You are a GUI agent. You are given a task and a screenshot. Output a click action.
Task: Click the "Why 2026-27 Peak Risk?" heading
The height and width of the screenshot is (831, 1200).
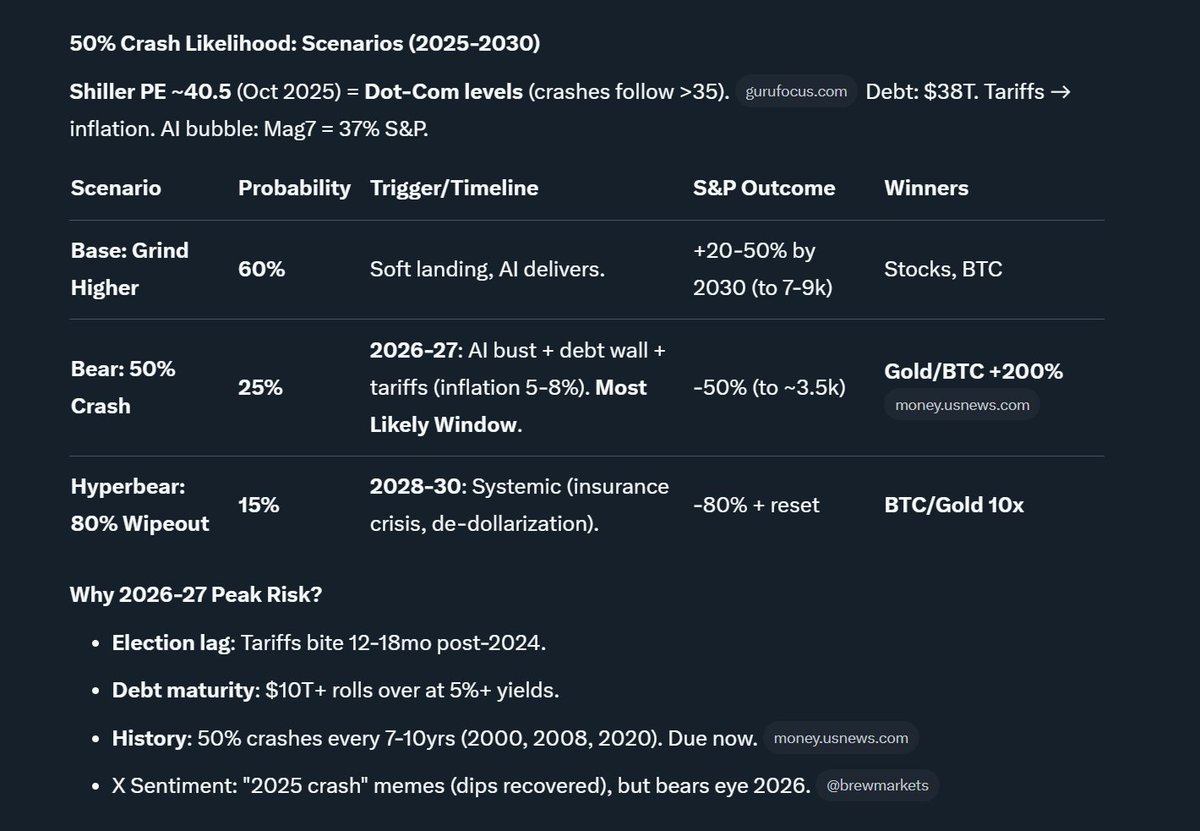coord(196,595)
